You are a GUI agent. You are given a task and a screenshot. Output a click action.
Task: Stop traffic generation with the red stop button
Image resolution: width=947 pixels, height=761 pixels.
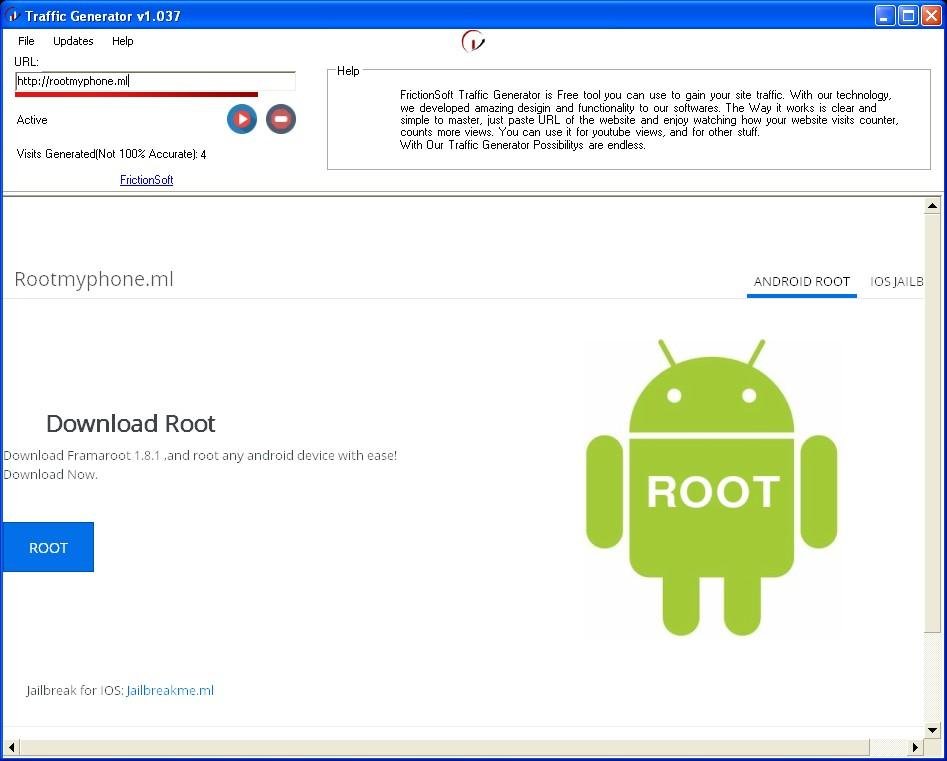(x=281, y=119)
